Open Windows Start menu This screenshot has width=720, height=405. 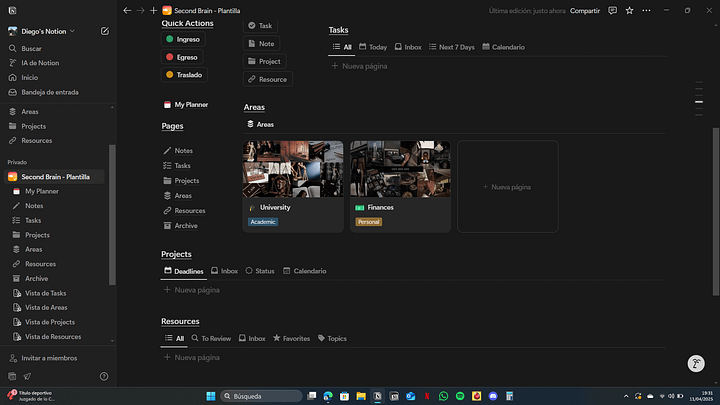(211, 396)
